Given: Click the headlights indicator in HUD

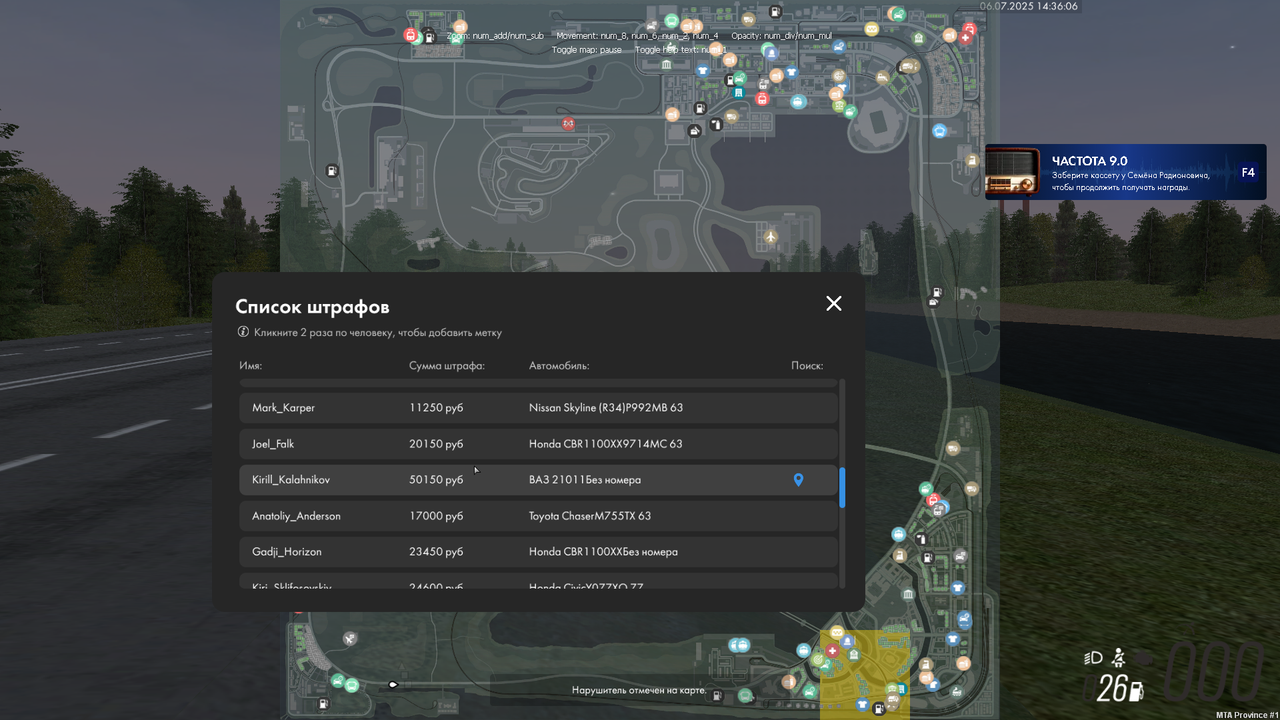Looking at the screenshot, I should (1093, 658).
